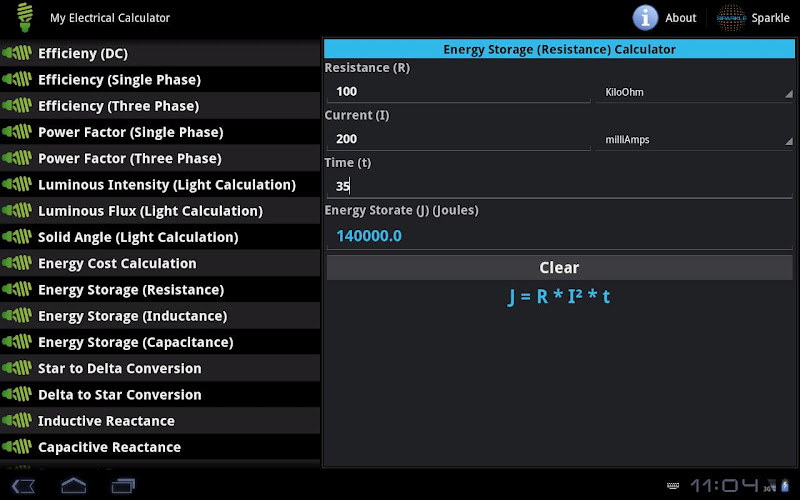Tap the bulb icon beside Capacitive Reactance
This screenshot has height=500, width=800.
tap(17, 447)
